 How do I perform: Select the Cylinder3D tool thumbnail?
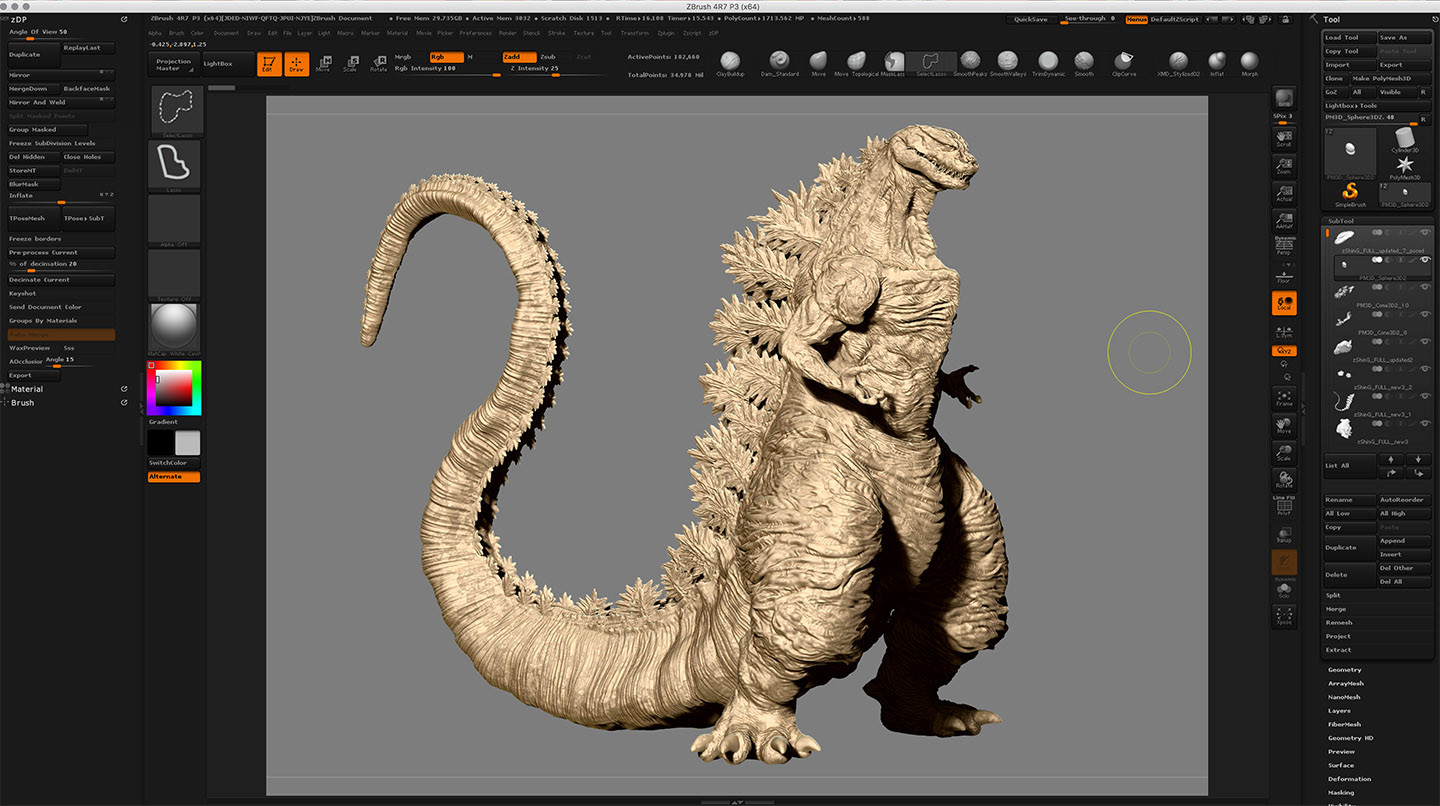click(x=1404, y=139)
